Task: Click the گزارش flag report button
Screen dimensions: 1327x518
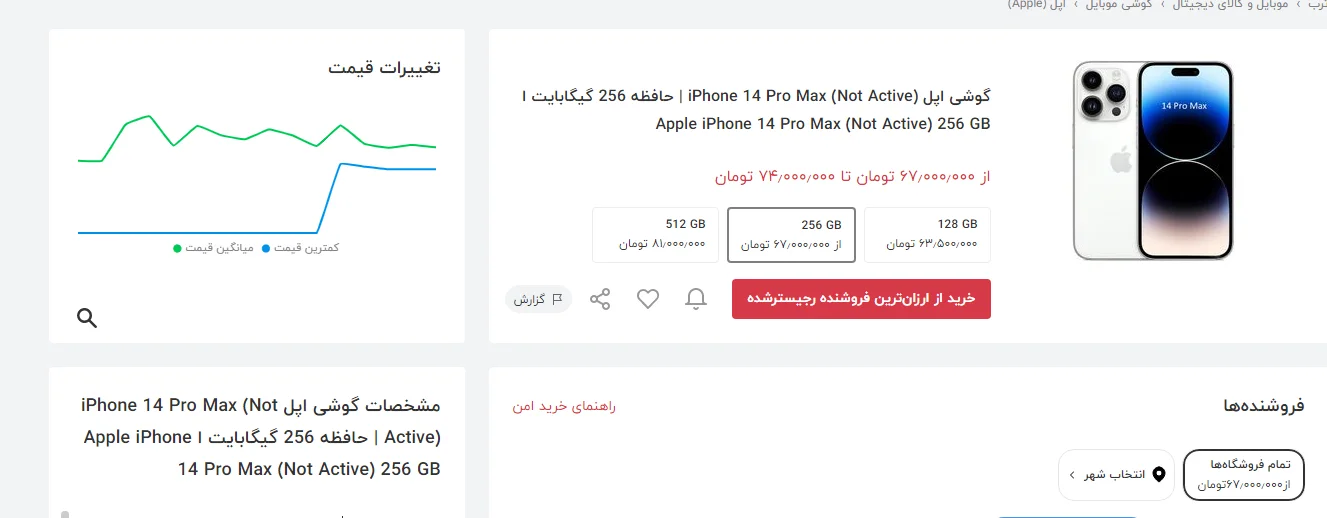Action: (539, 299)
